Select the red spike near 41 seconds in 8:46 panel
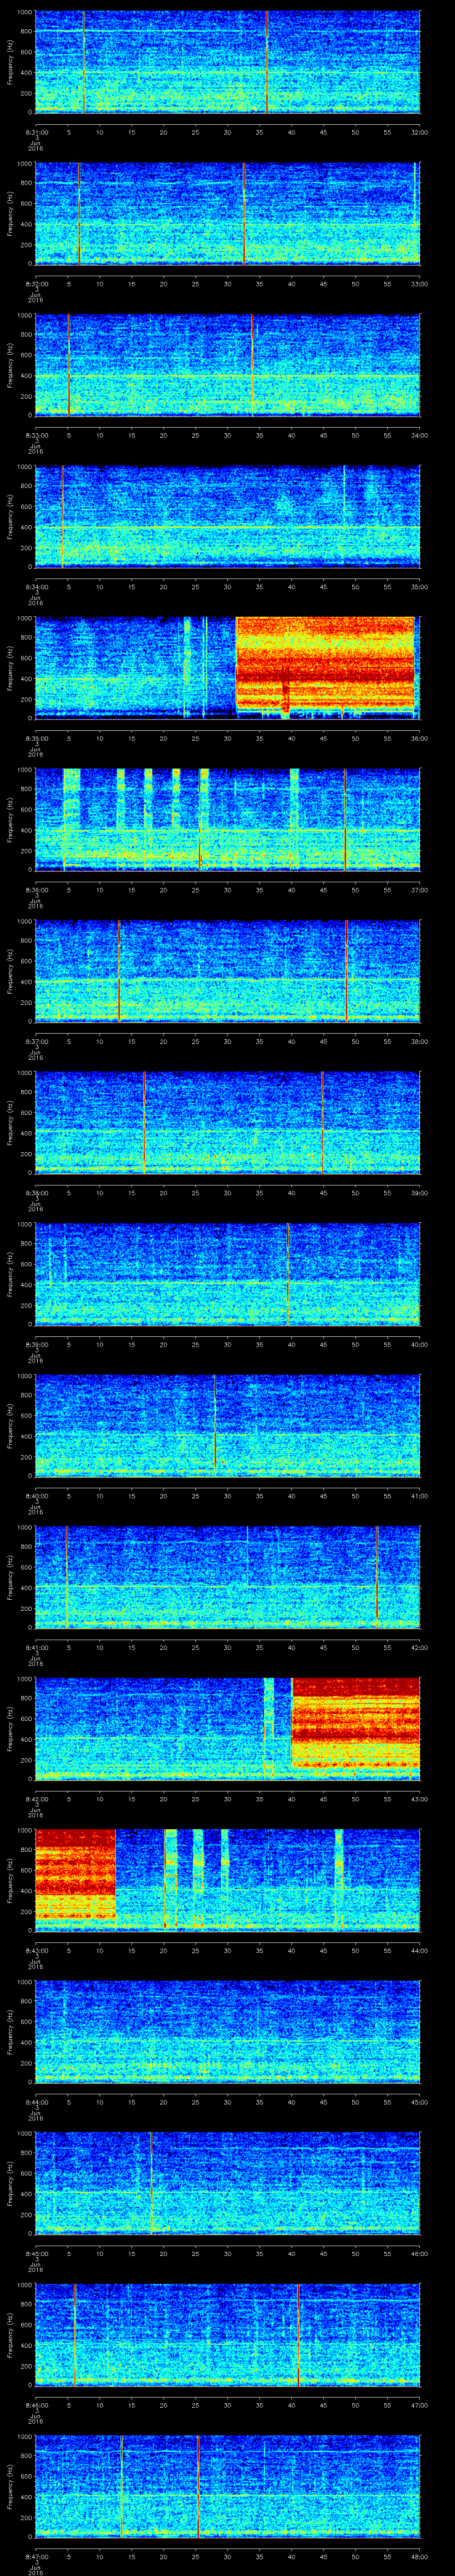 pyautogui.click(x=298, y=2333)
